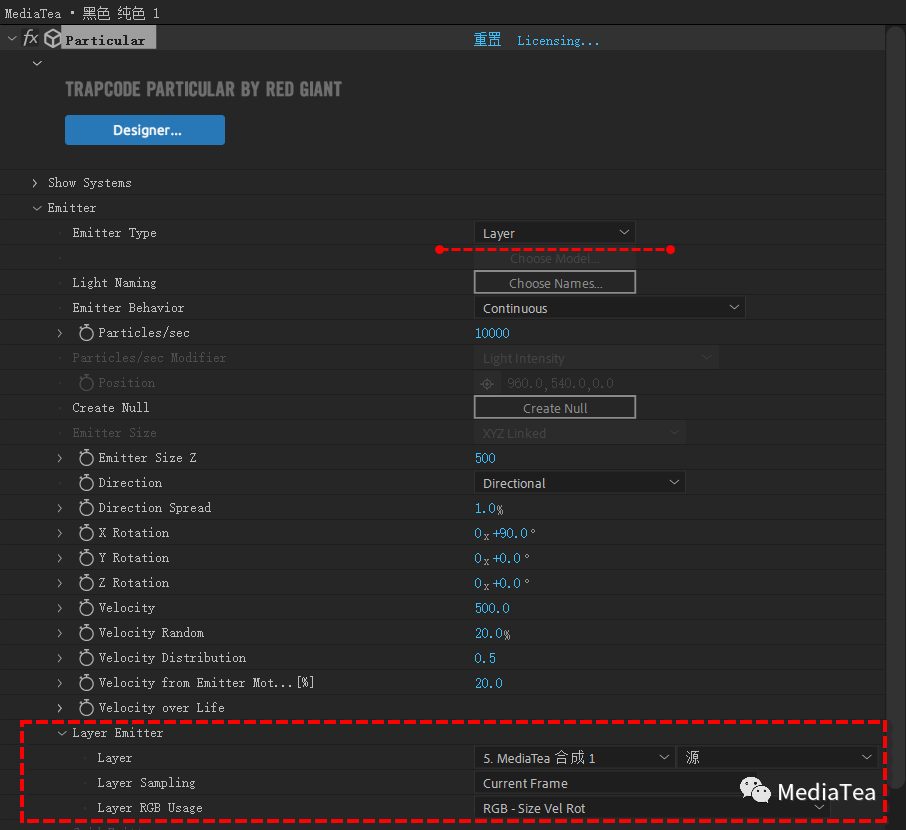Toggle the Velocity Random stopwatch
Viewport: 906px width, 830px height.
86,633
